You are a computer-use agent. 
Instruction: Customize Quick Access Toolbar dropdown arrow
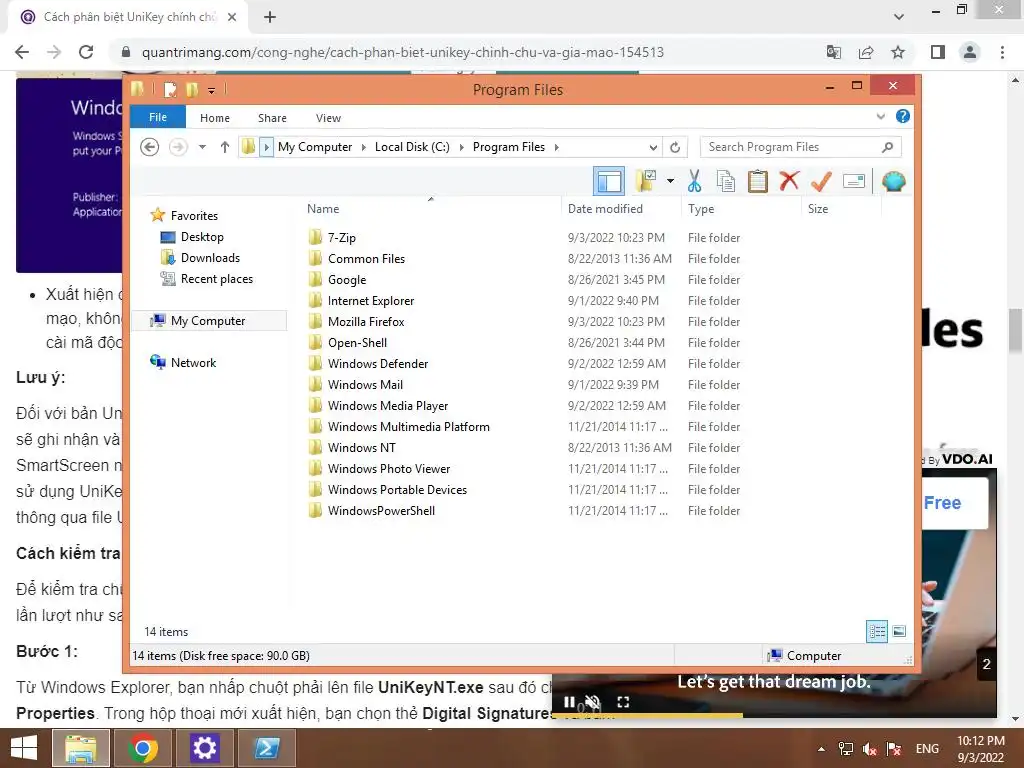point(211,90)
